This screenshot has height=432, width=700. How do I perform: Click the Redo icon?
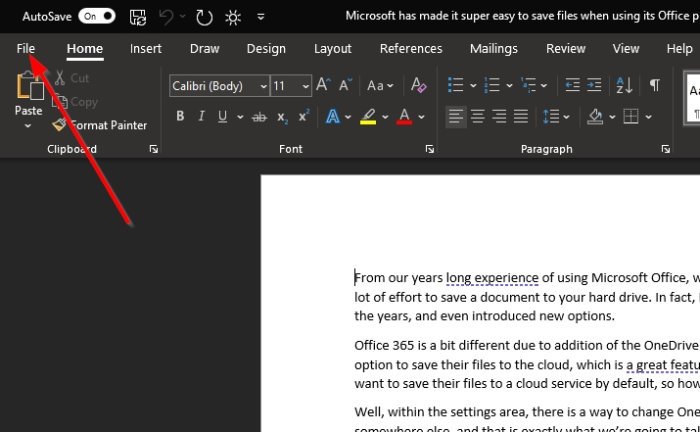(x=204, y=16)
